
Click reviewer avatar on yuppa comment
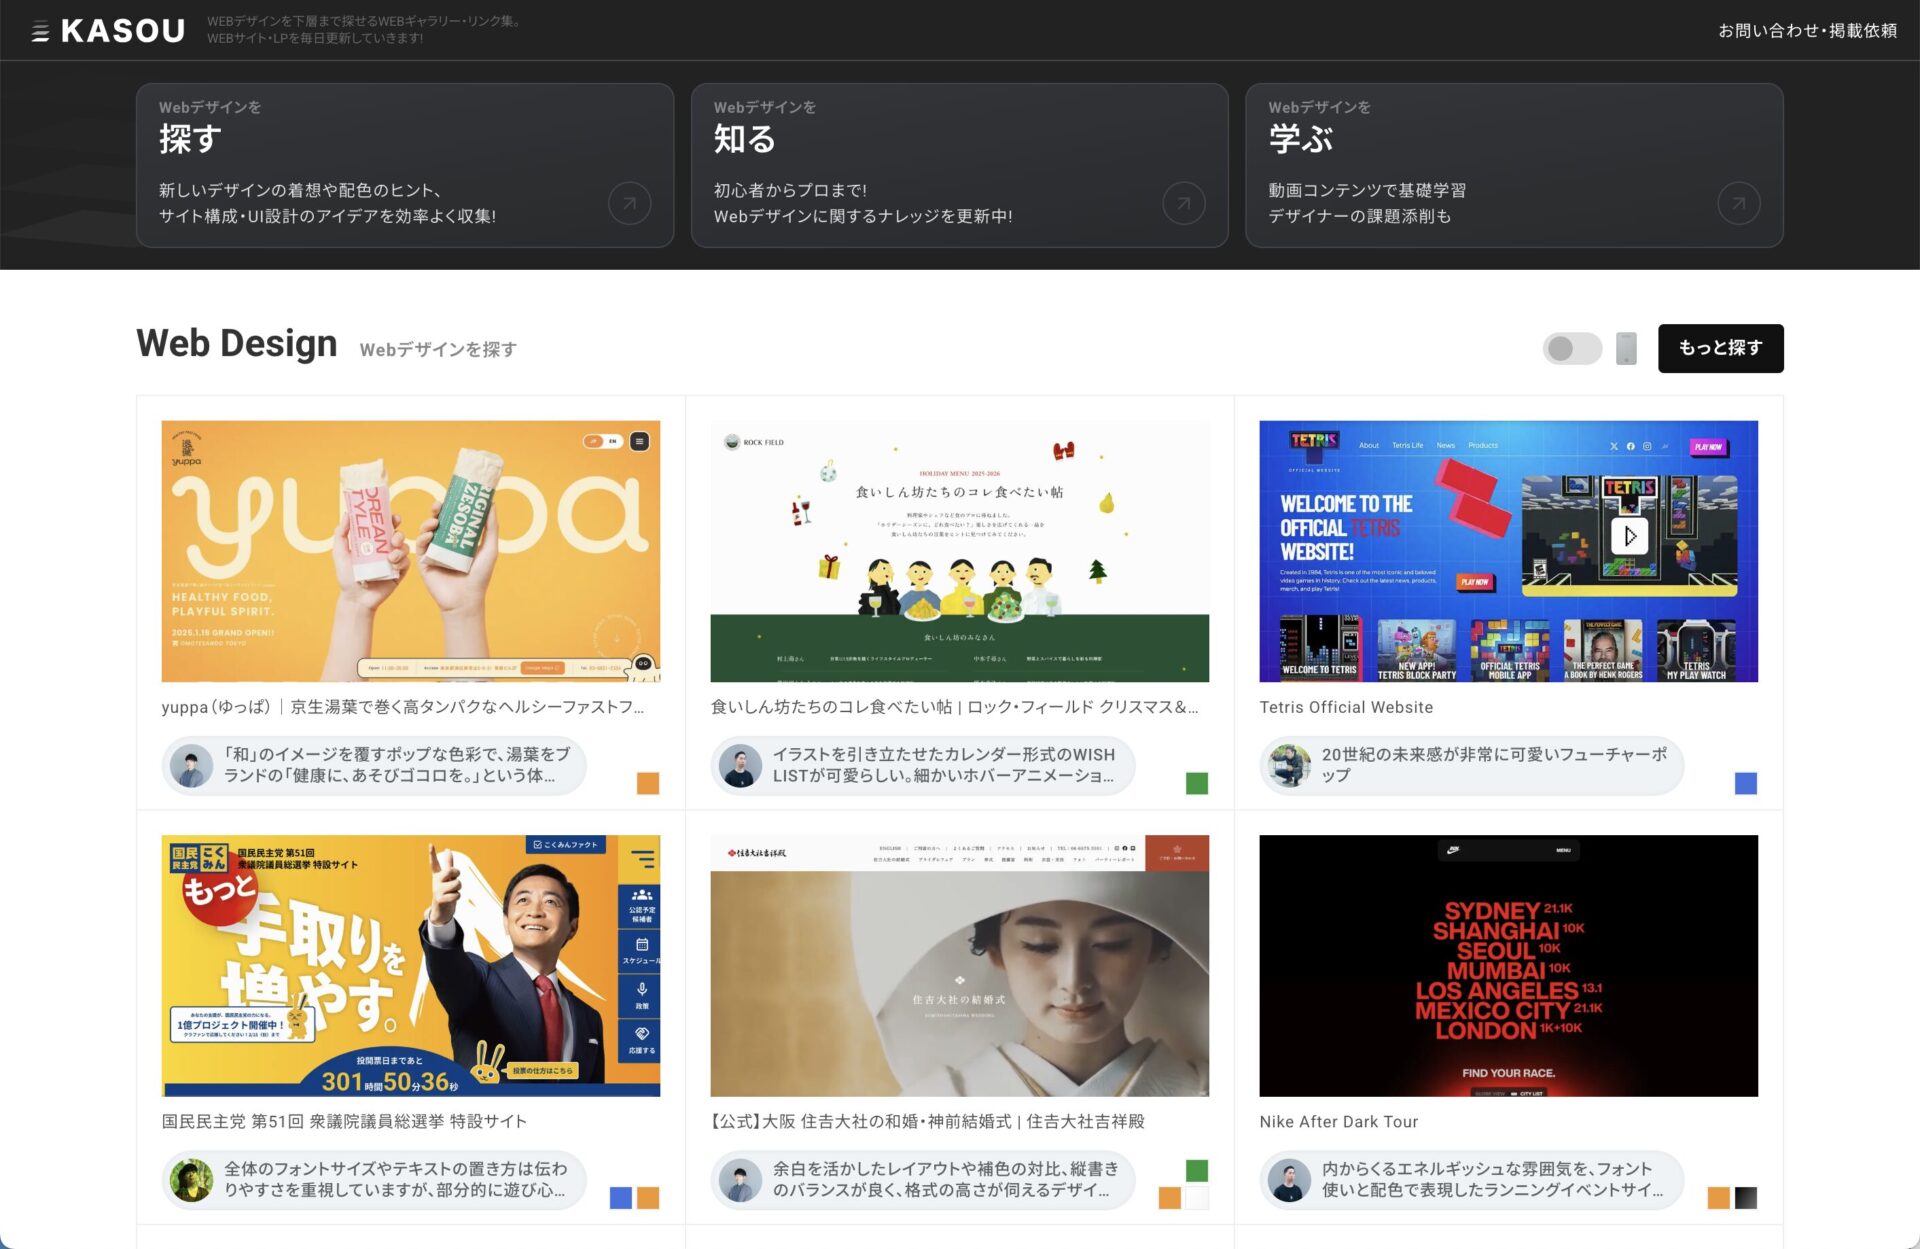click(x=191, y=766)
